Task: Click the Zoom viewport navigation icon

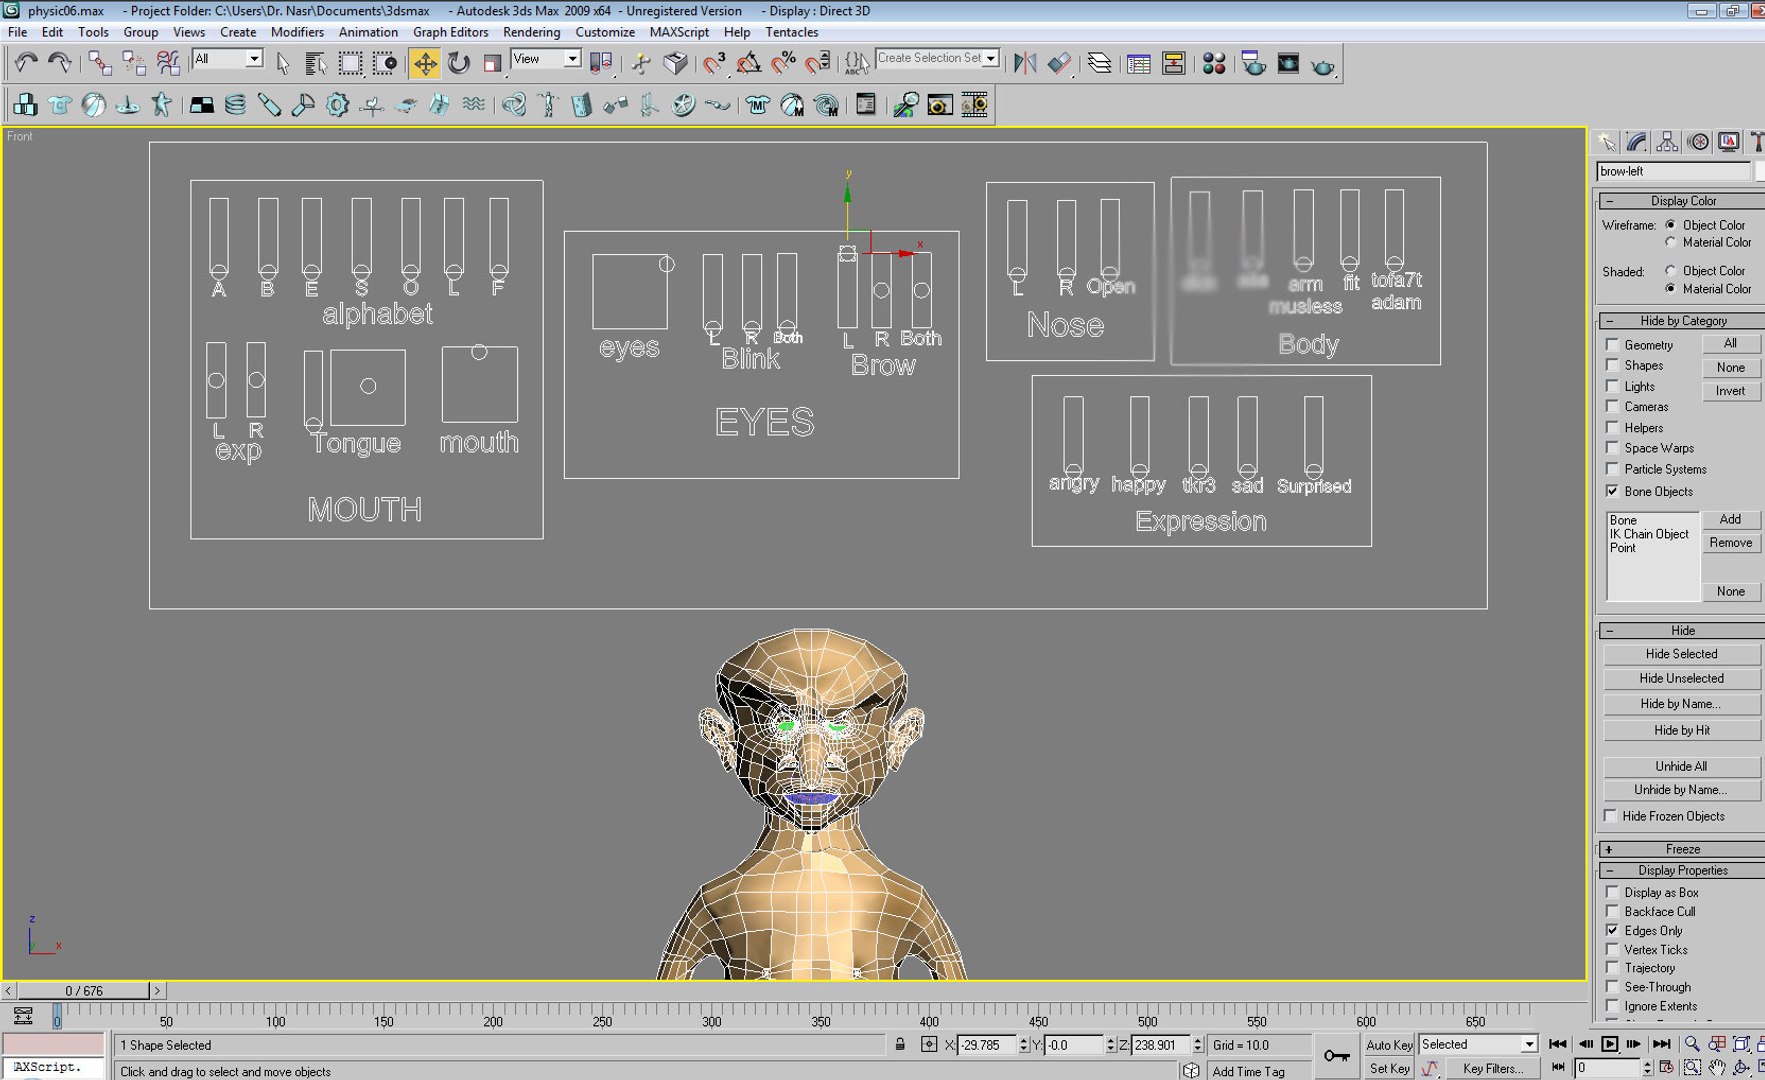Action: 1692,1043
